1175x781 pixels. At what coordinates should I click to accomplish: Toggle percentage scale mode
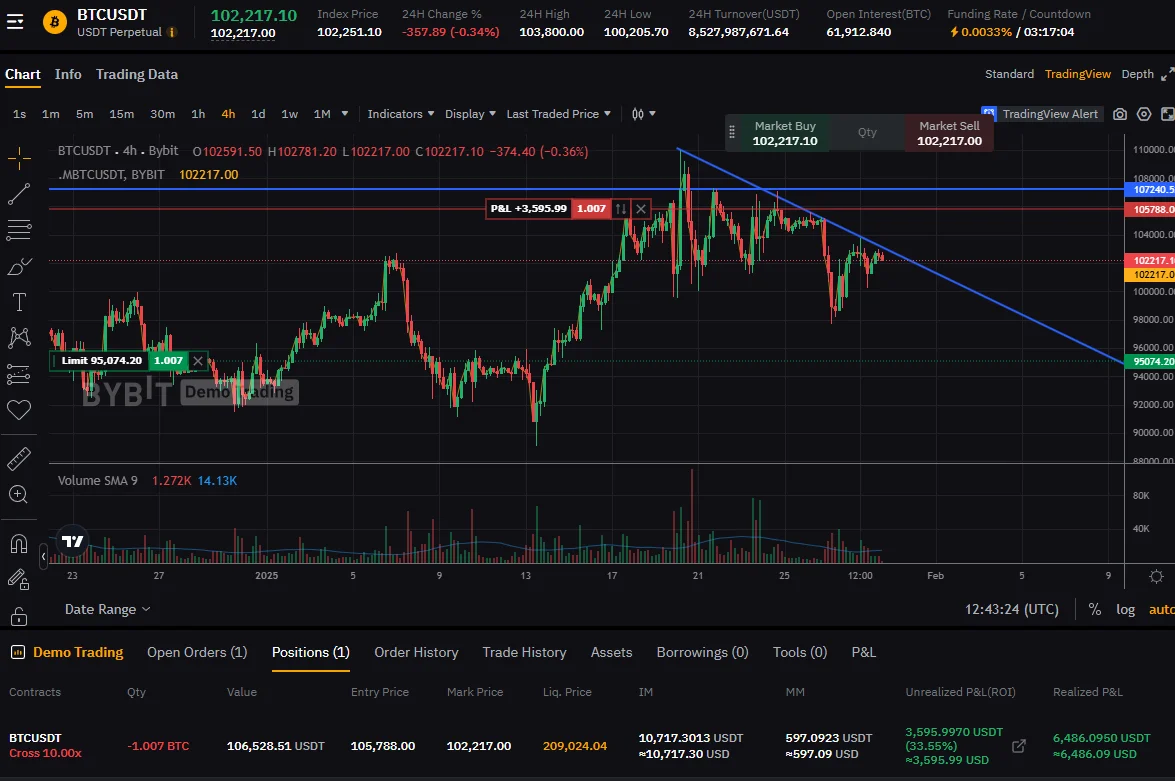pyautogui.click(x=1095, y=609)
